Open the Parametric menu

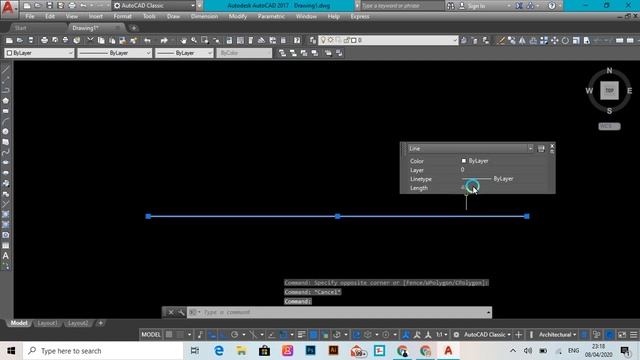point(271,17)
